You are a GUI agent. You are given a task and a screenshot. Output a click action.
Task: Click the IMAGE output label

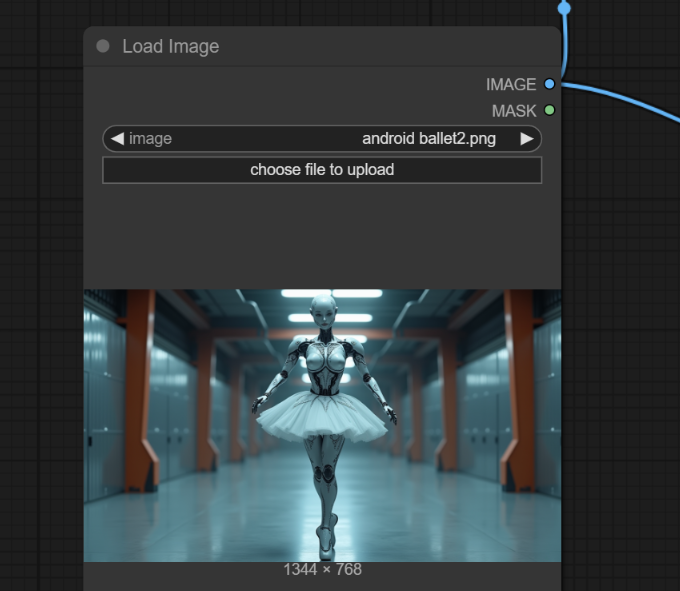(x=511, y=85)
